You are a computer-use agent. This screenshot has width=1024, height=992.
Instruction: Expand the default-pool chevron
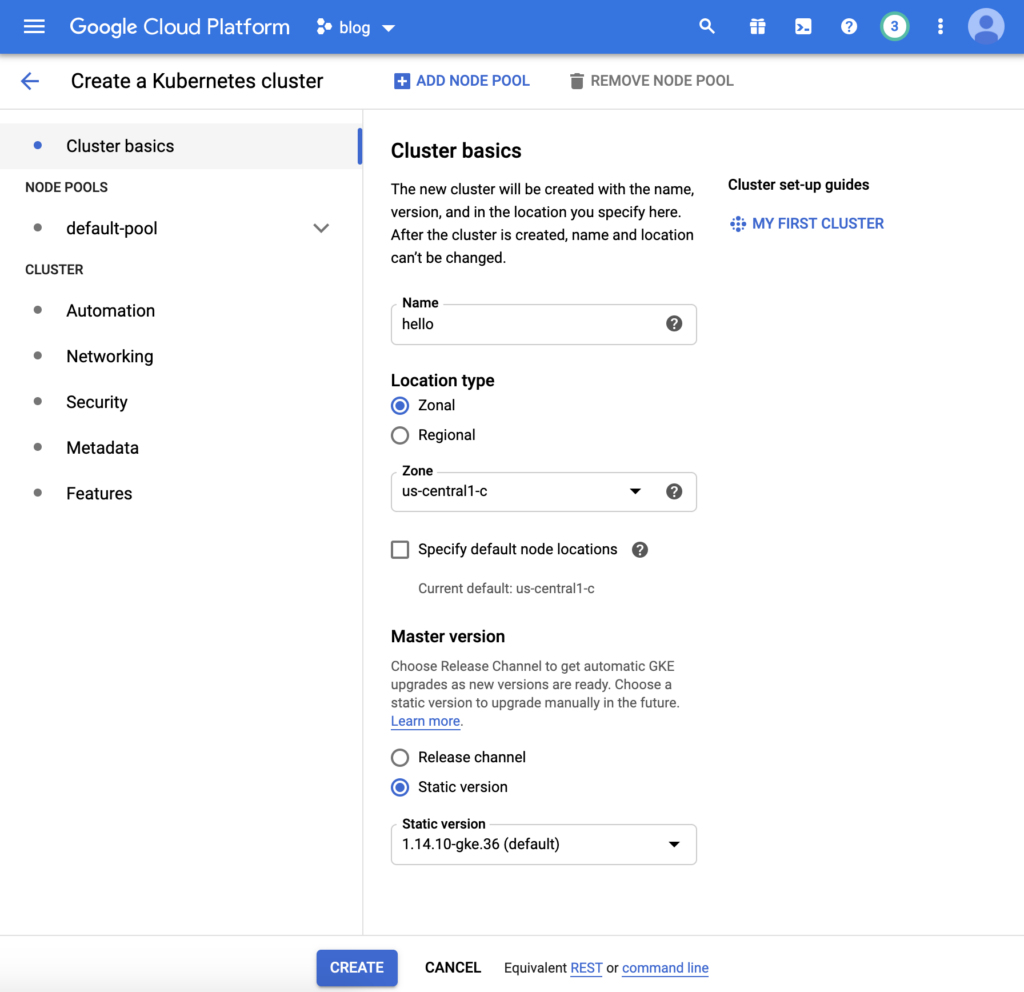pyautogui.click(x=321, y=229)
